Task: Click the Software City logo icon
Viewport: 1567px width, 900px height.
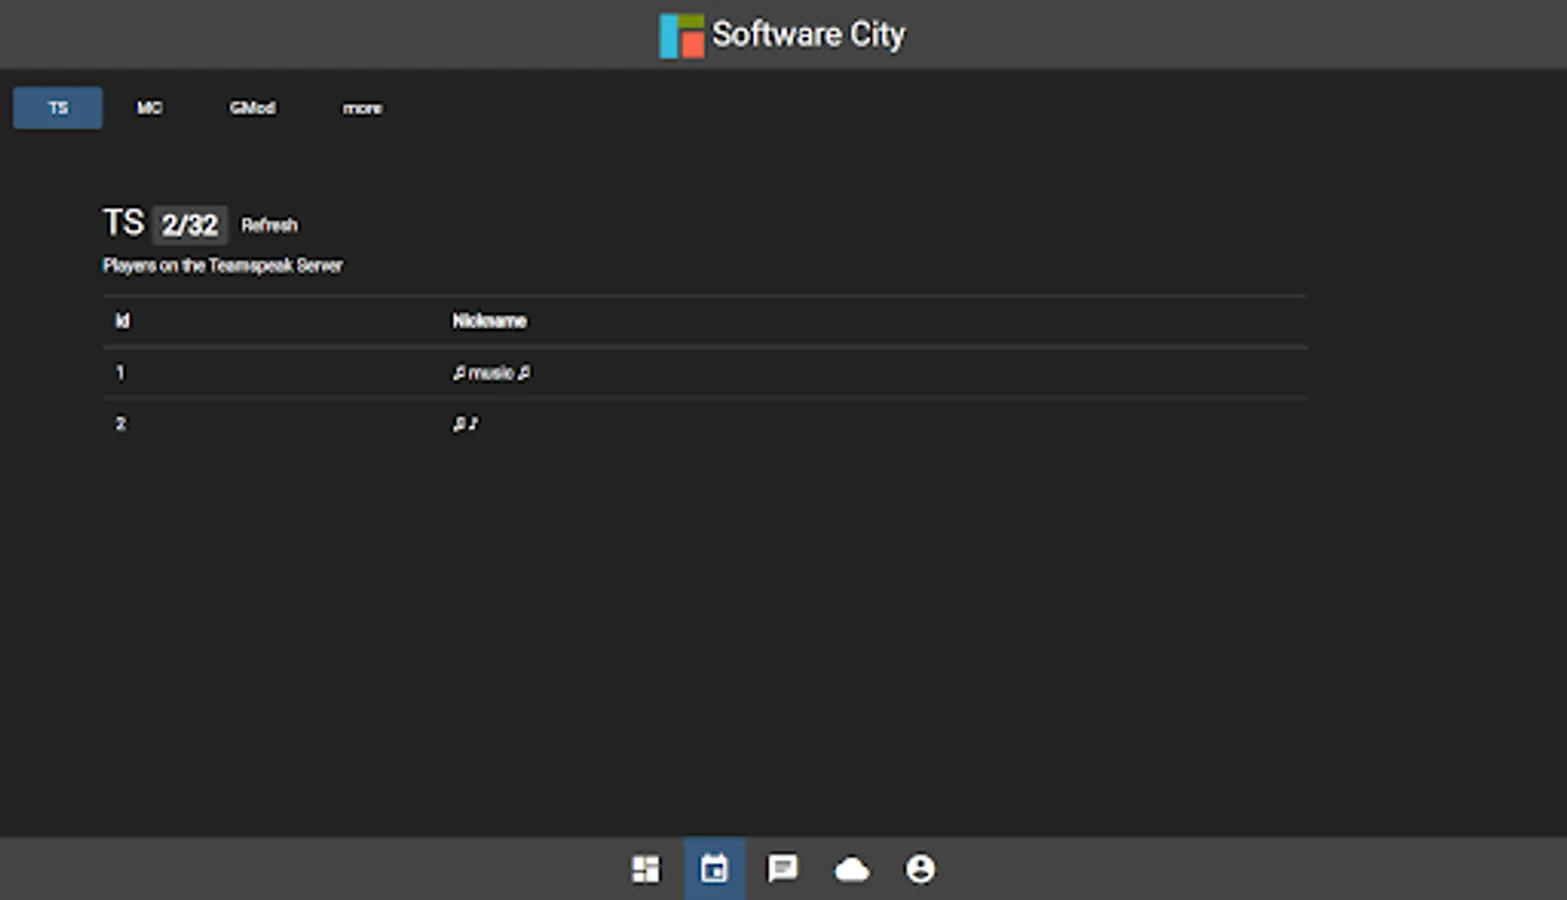Action: pyautogui.click(x=681, y=36)
